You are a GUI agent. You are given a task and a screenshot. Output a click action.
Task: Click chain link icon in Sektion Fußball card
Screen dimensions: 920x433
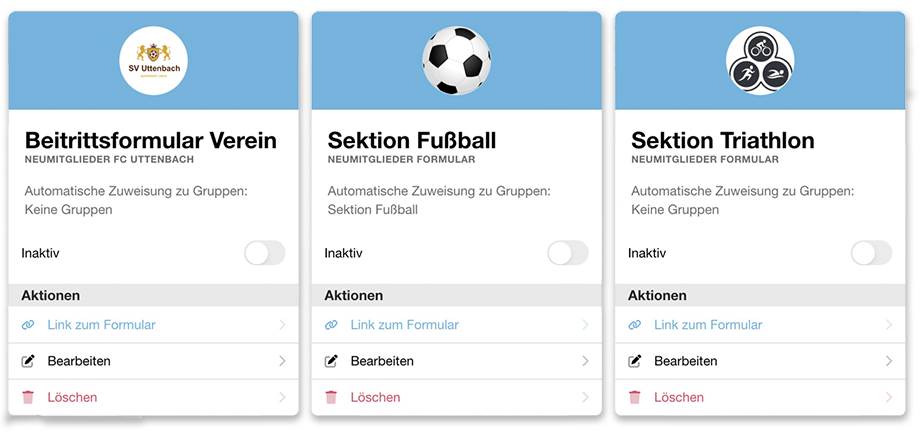[x=331, y=325]
